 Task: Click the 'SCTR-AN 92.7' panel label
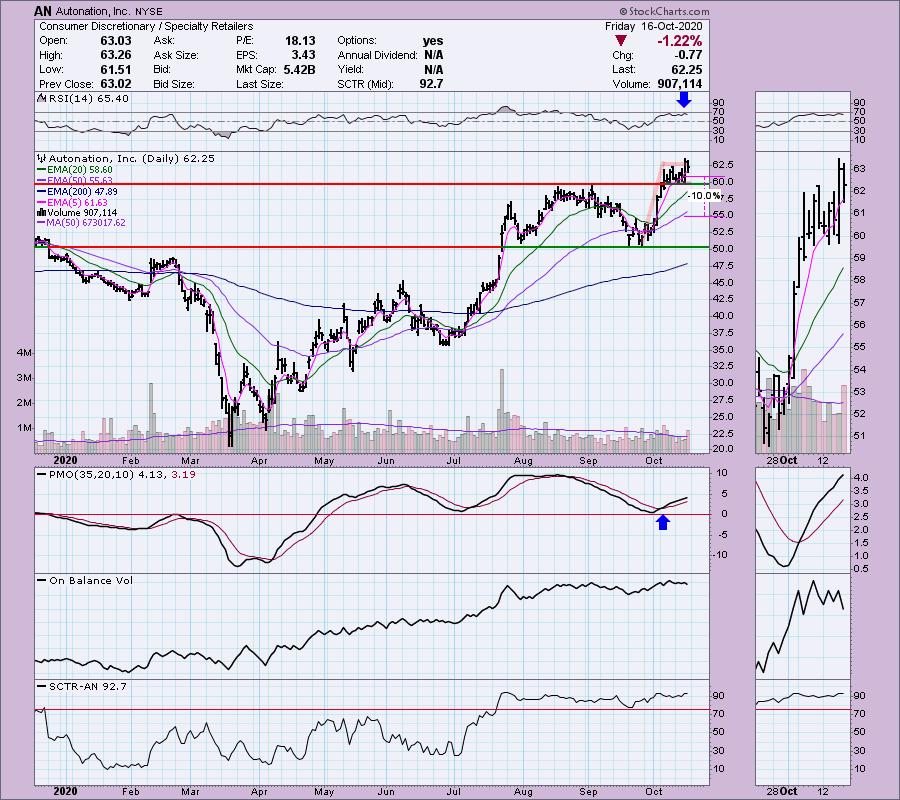(x=88, y=687)
